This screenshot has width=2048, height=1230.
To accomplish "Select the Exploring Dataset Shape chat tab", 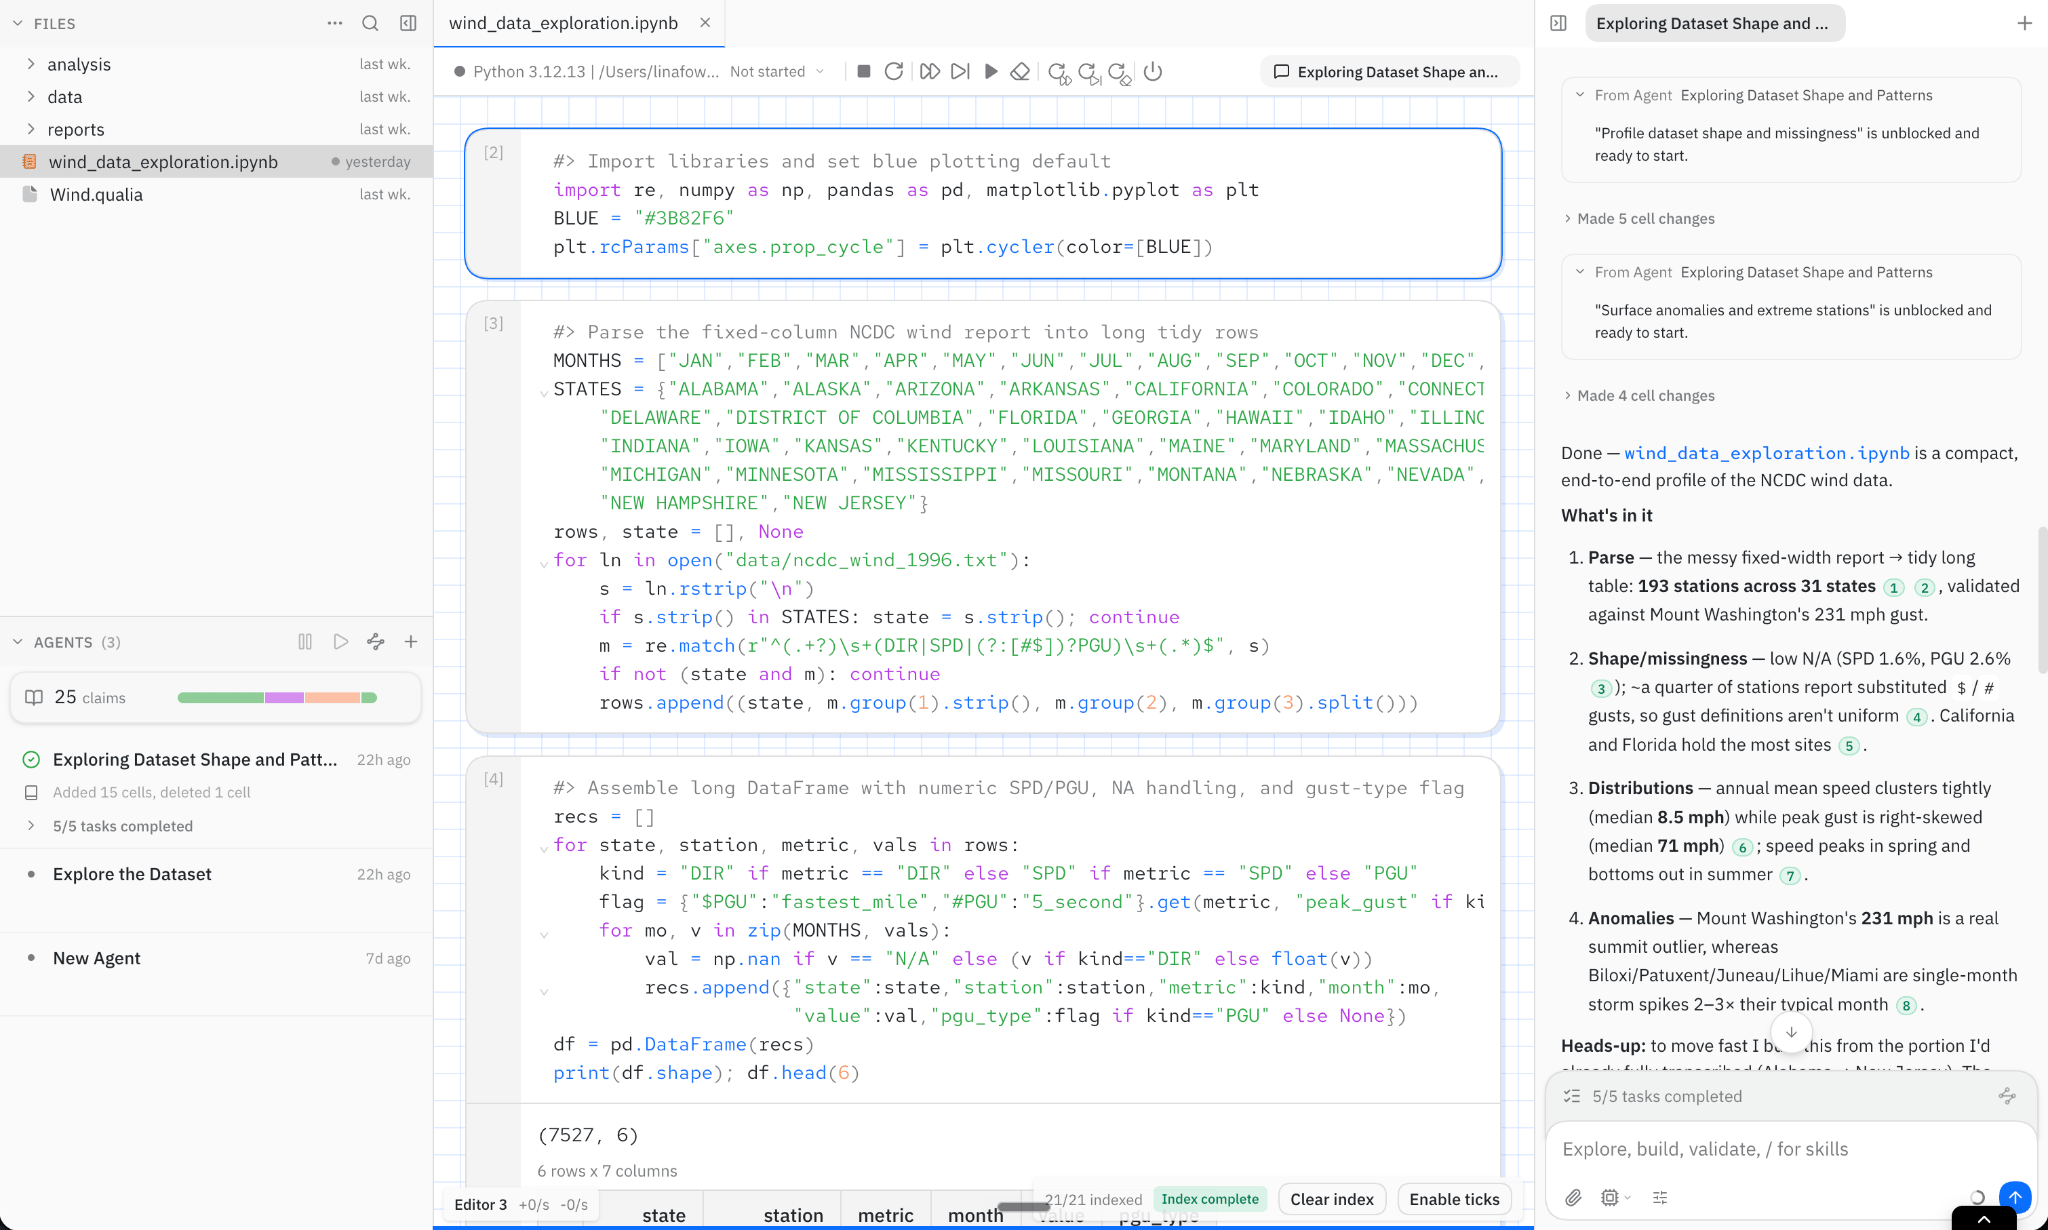I will [1714, 23].
